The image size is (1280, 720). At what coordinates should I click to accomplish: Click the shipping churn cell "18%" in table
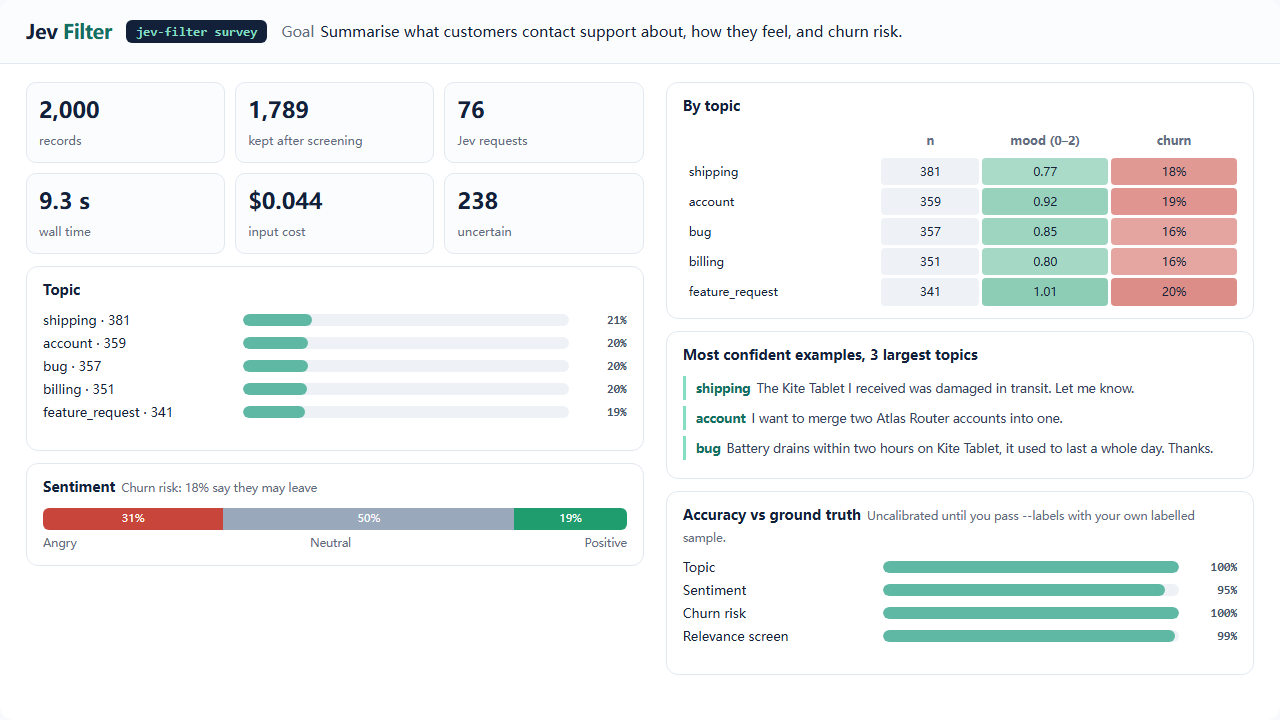pyautogui.click(x=1174, y=172)
